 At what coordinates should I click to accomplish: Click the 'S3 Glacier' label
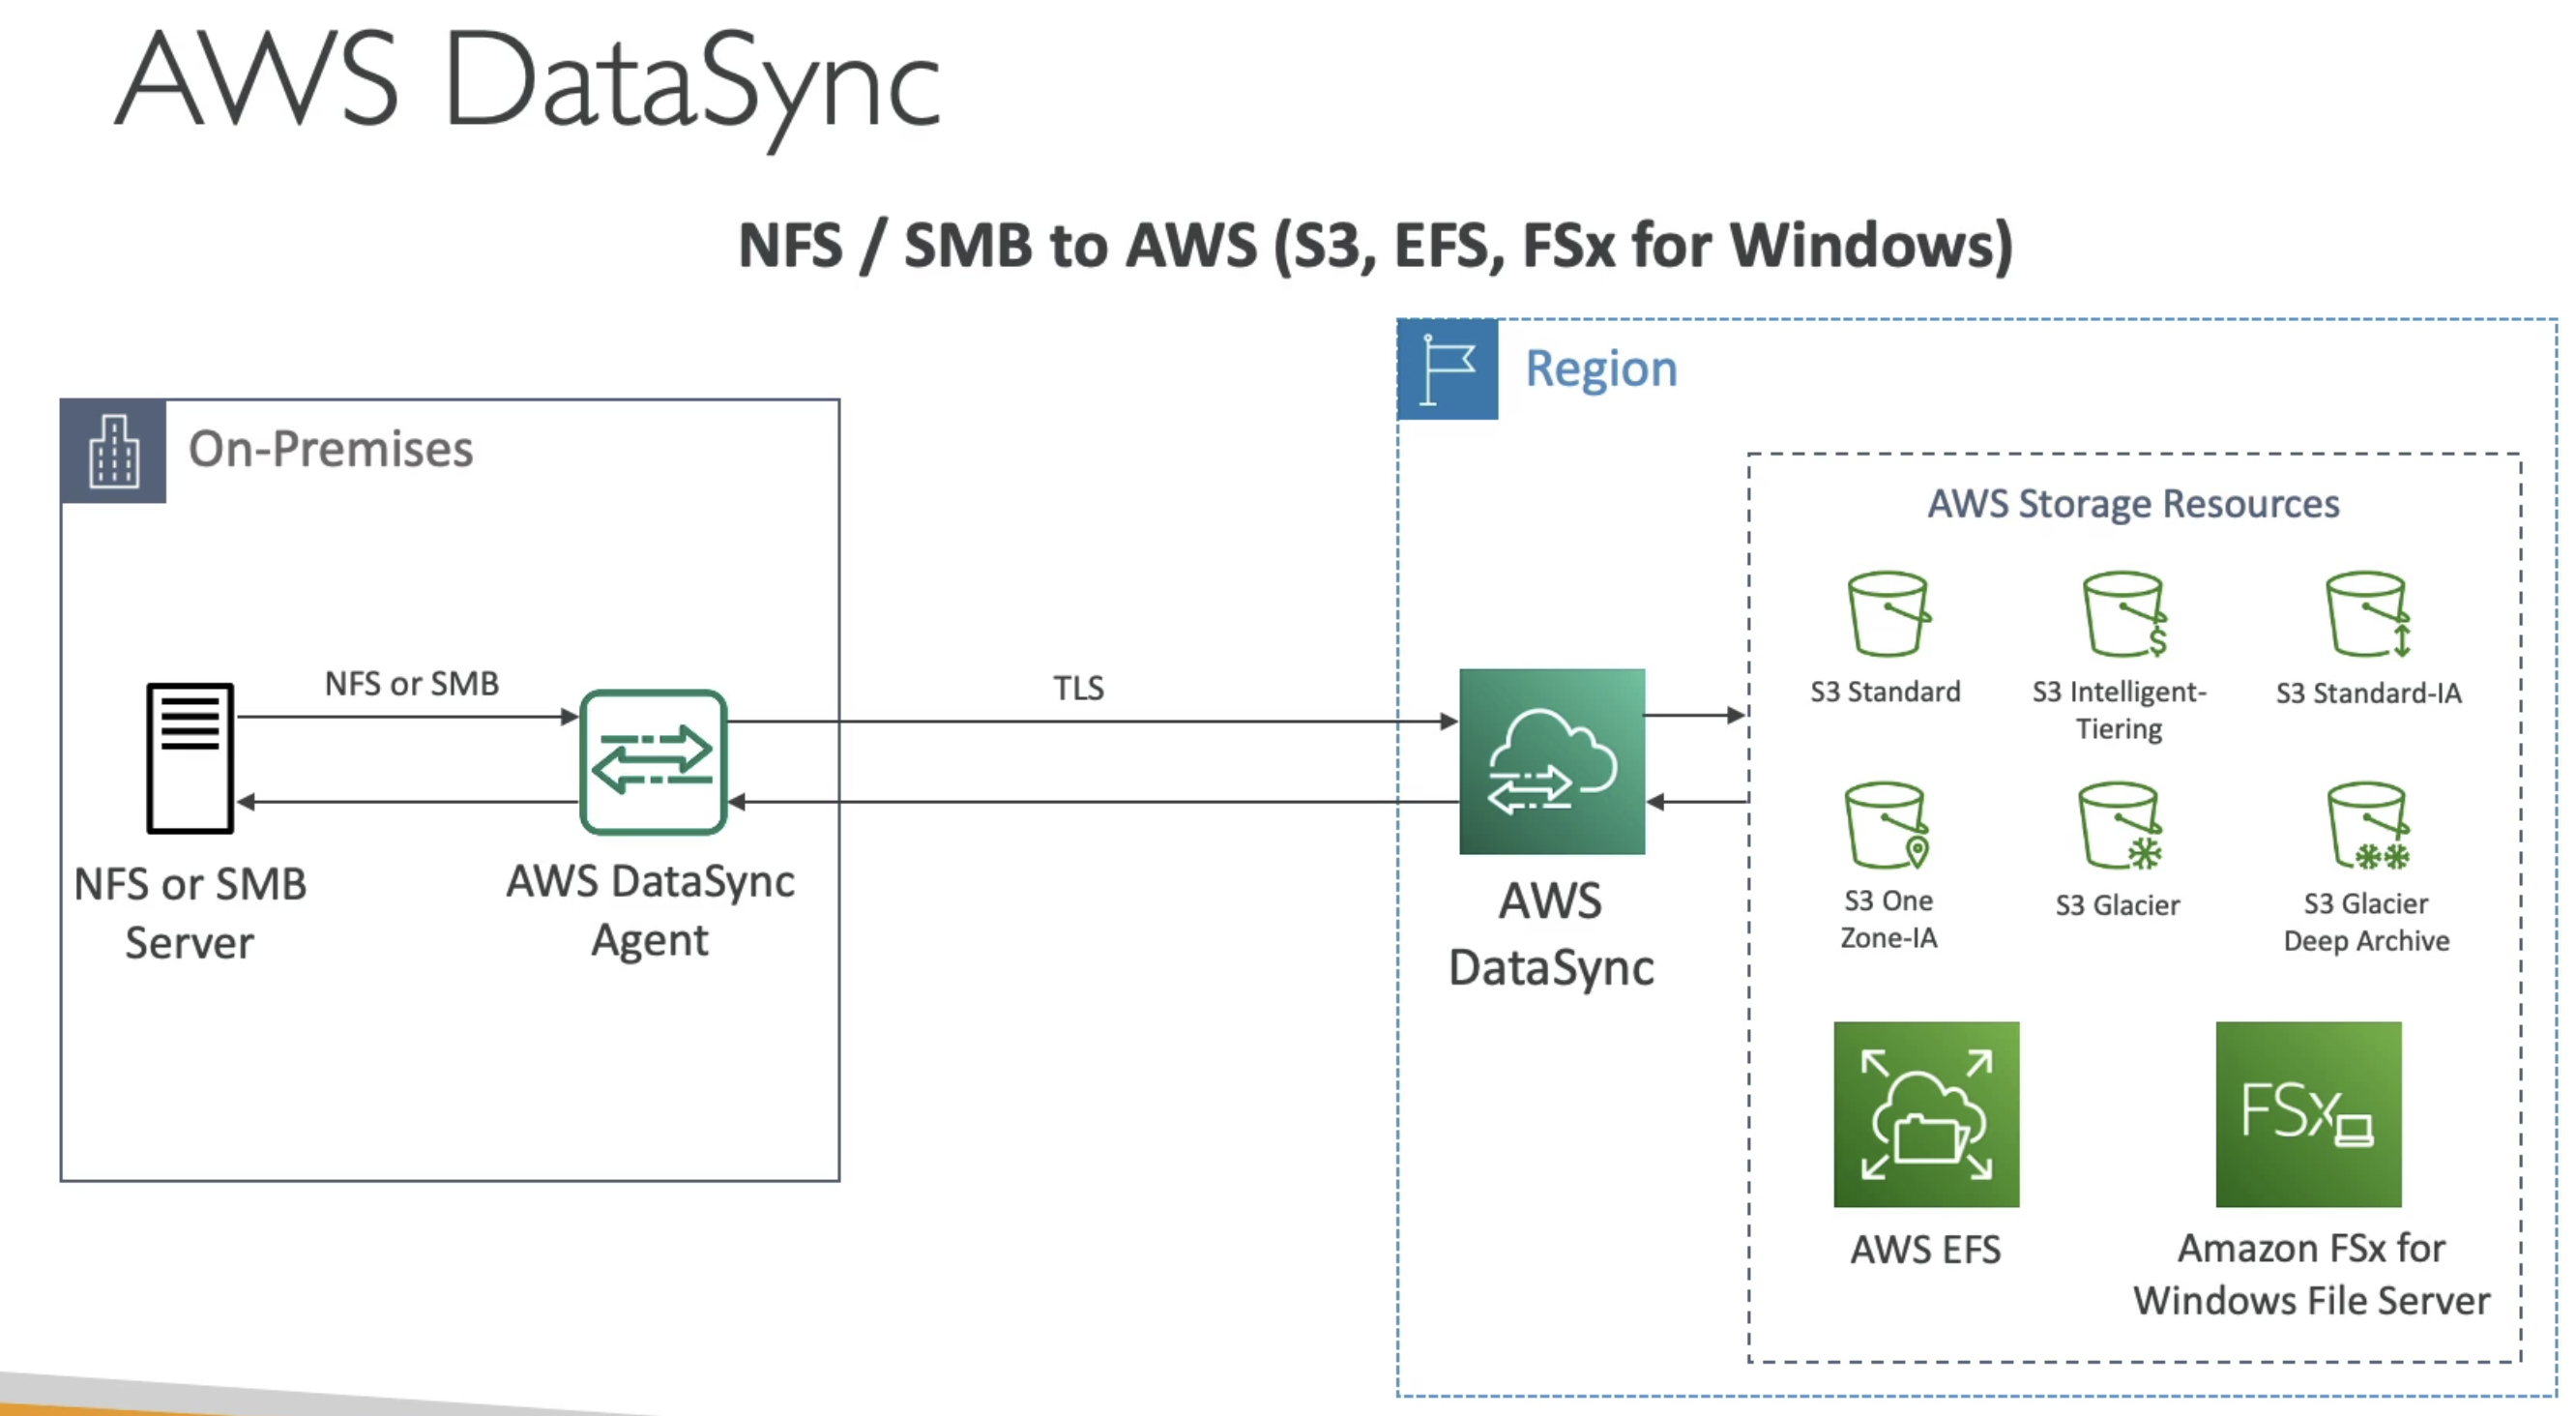[x=2117, y=905]
